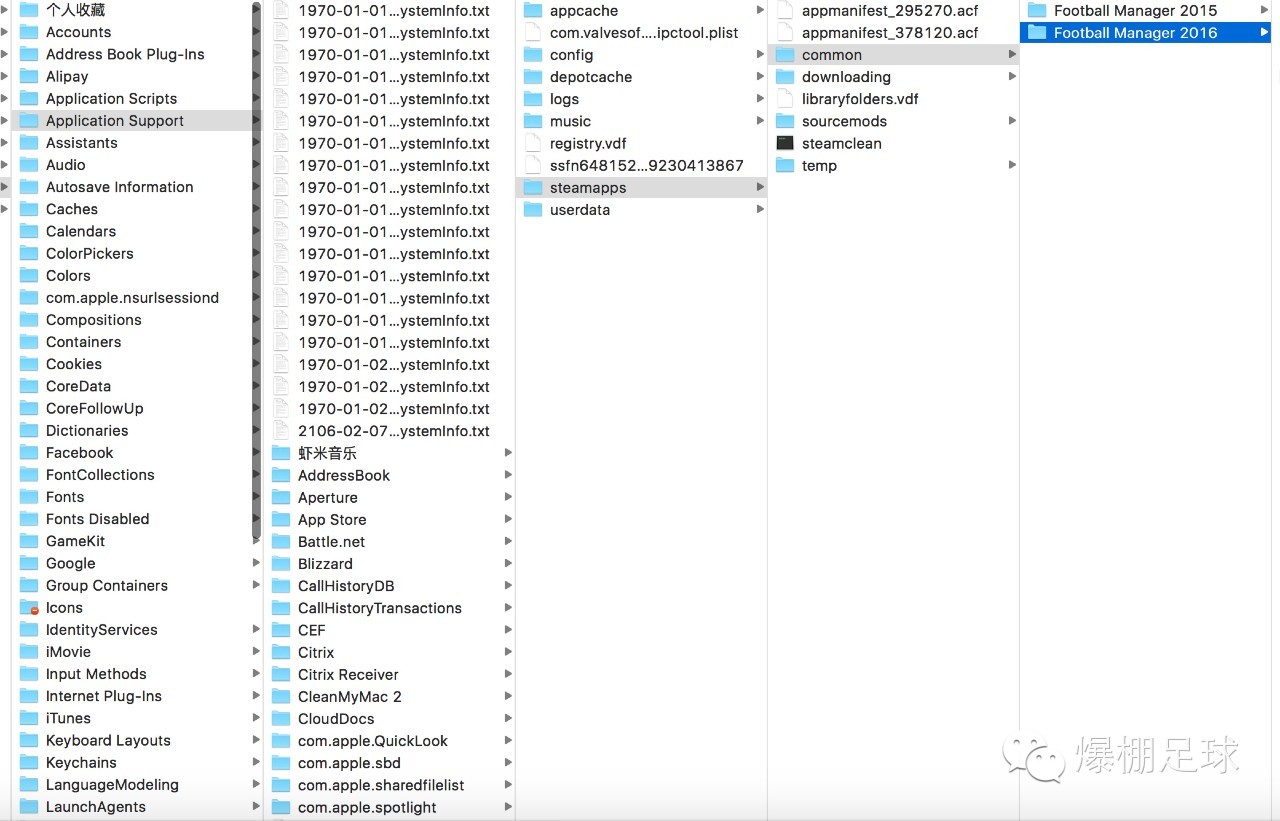Click the Keychains folder icon

click(28, 763)
